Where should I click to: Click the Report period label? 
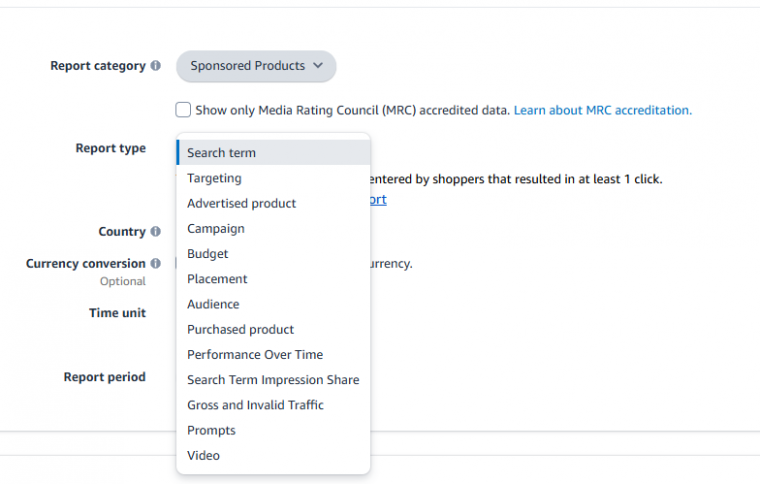pos(105,376)
